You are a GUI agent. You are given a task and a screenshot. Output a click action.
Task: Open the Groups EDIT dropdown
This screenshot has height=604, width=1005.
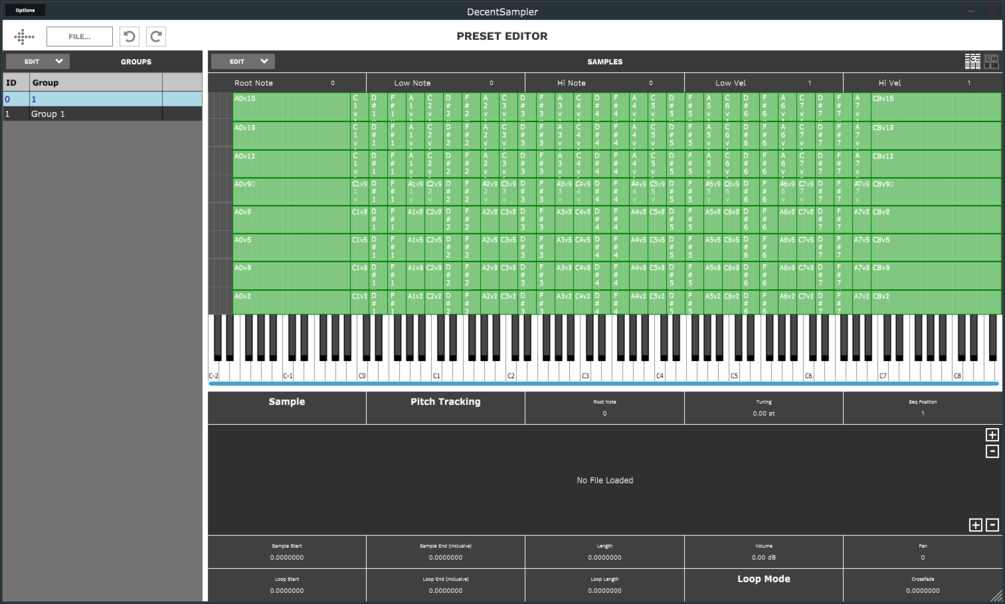(38, 62)
